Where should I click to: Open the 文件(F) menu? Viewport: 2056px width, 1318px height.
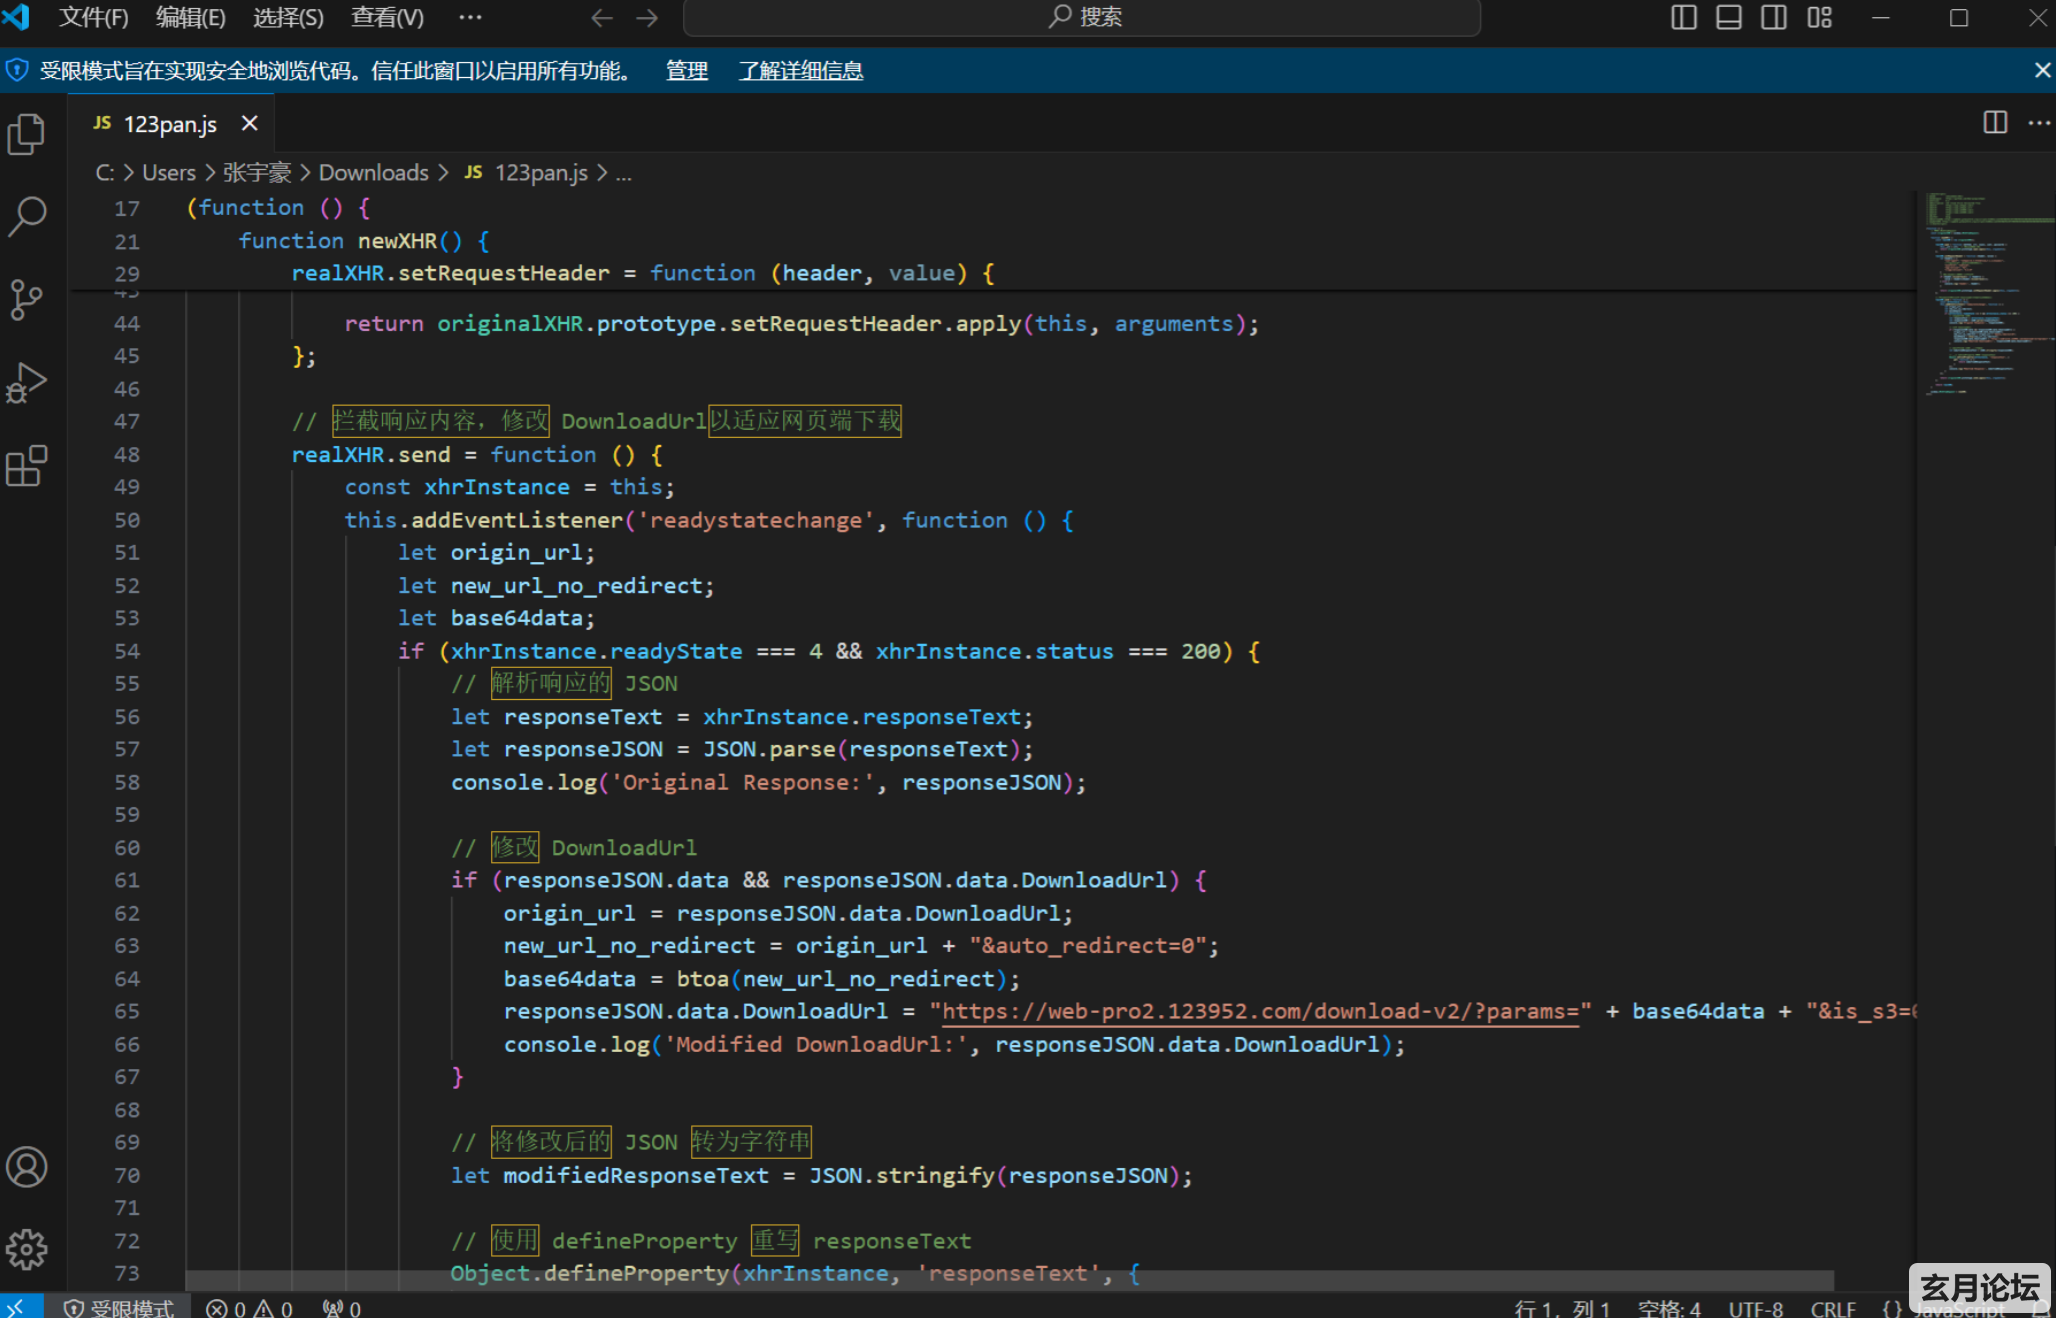(x=94, y=17)
